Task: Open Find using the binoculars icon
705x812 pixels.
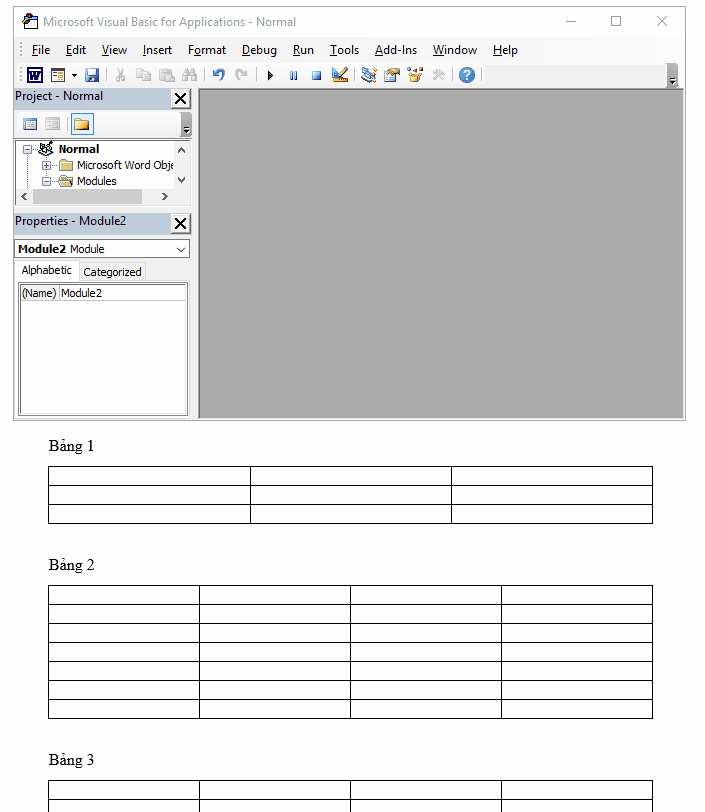Action: (189, 75)
